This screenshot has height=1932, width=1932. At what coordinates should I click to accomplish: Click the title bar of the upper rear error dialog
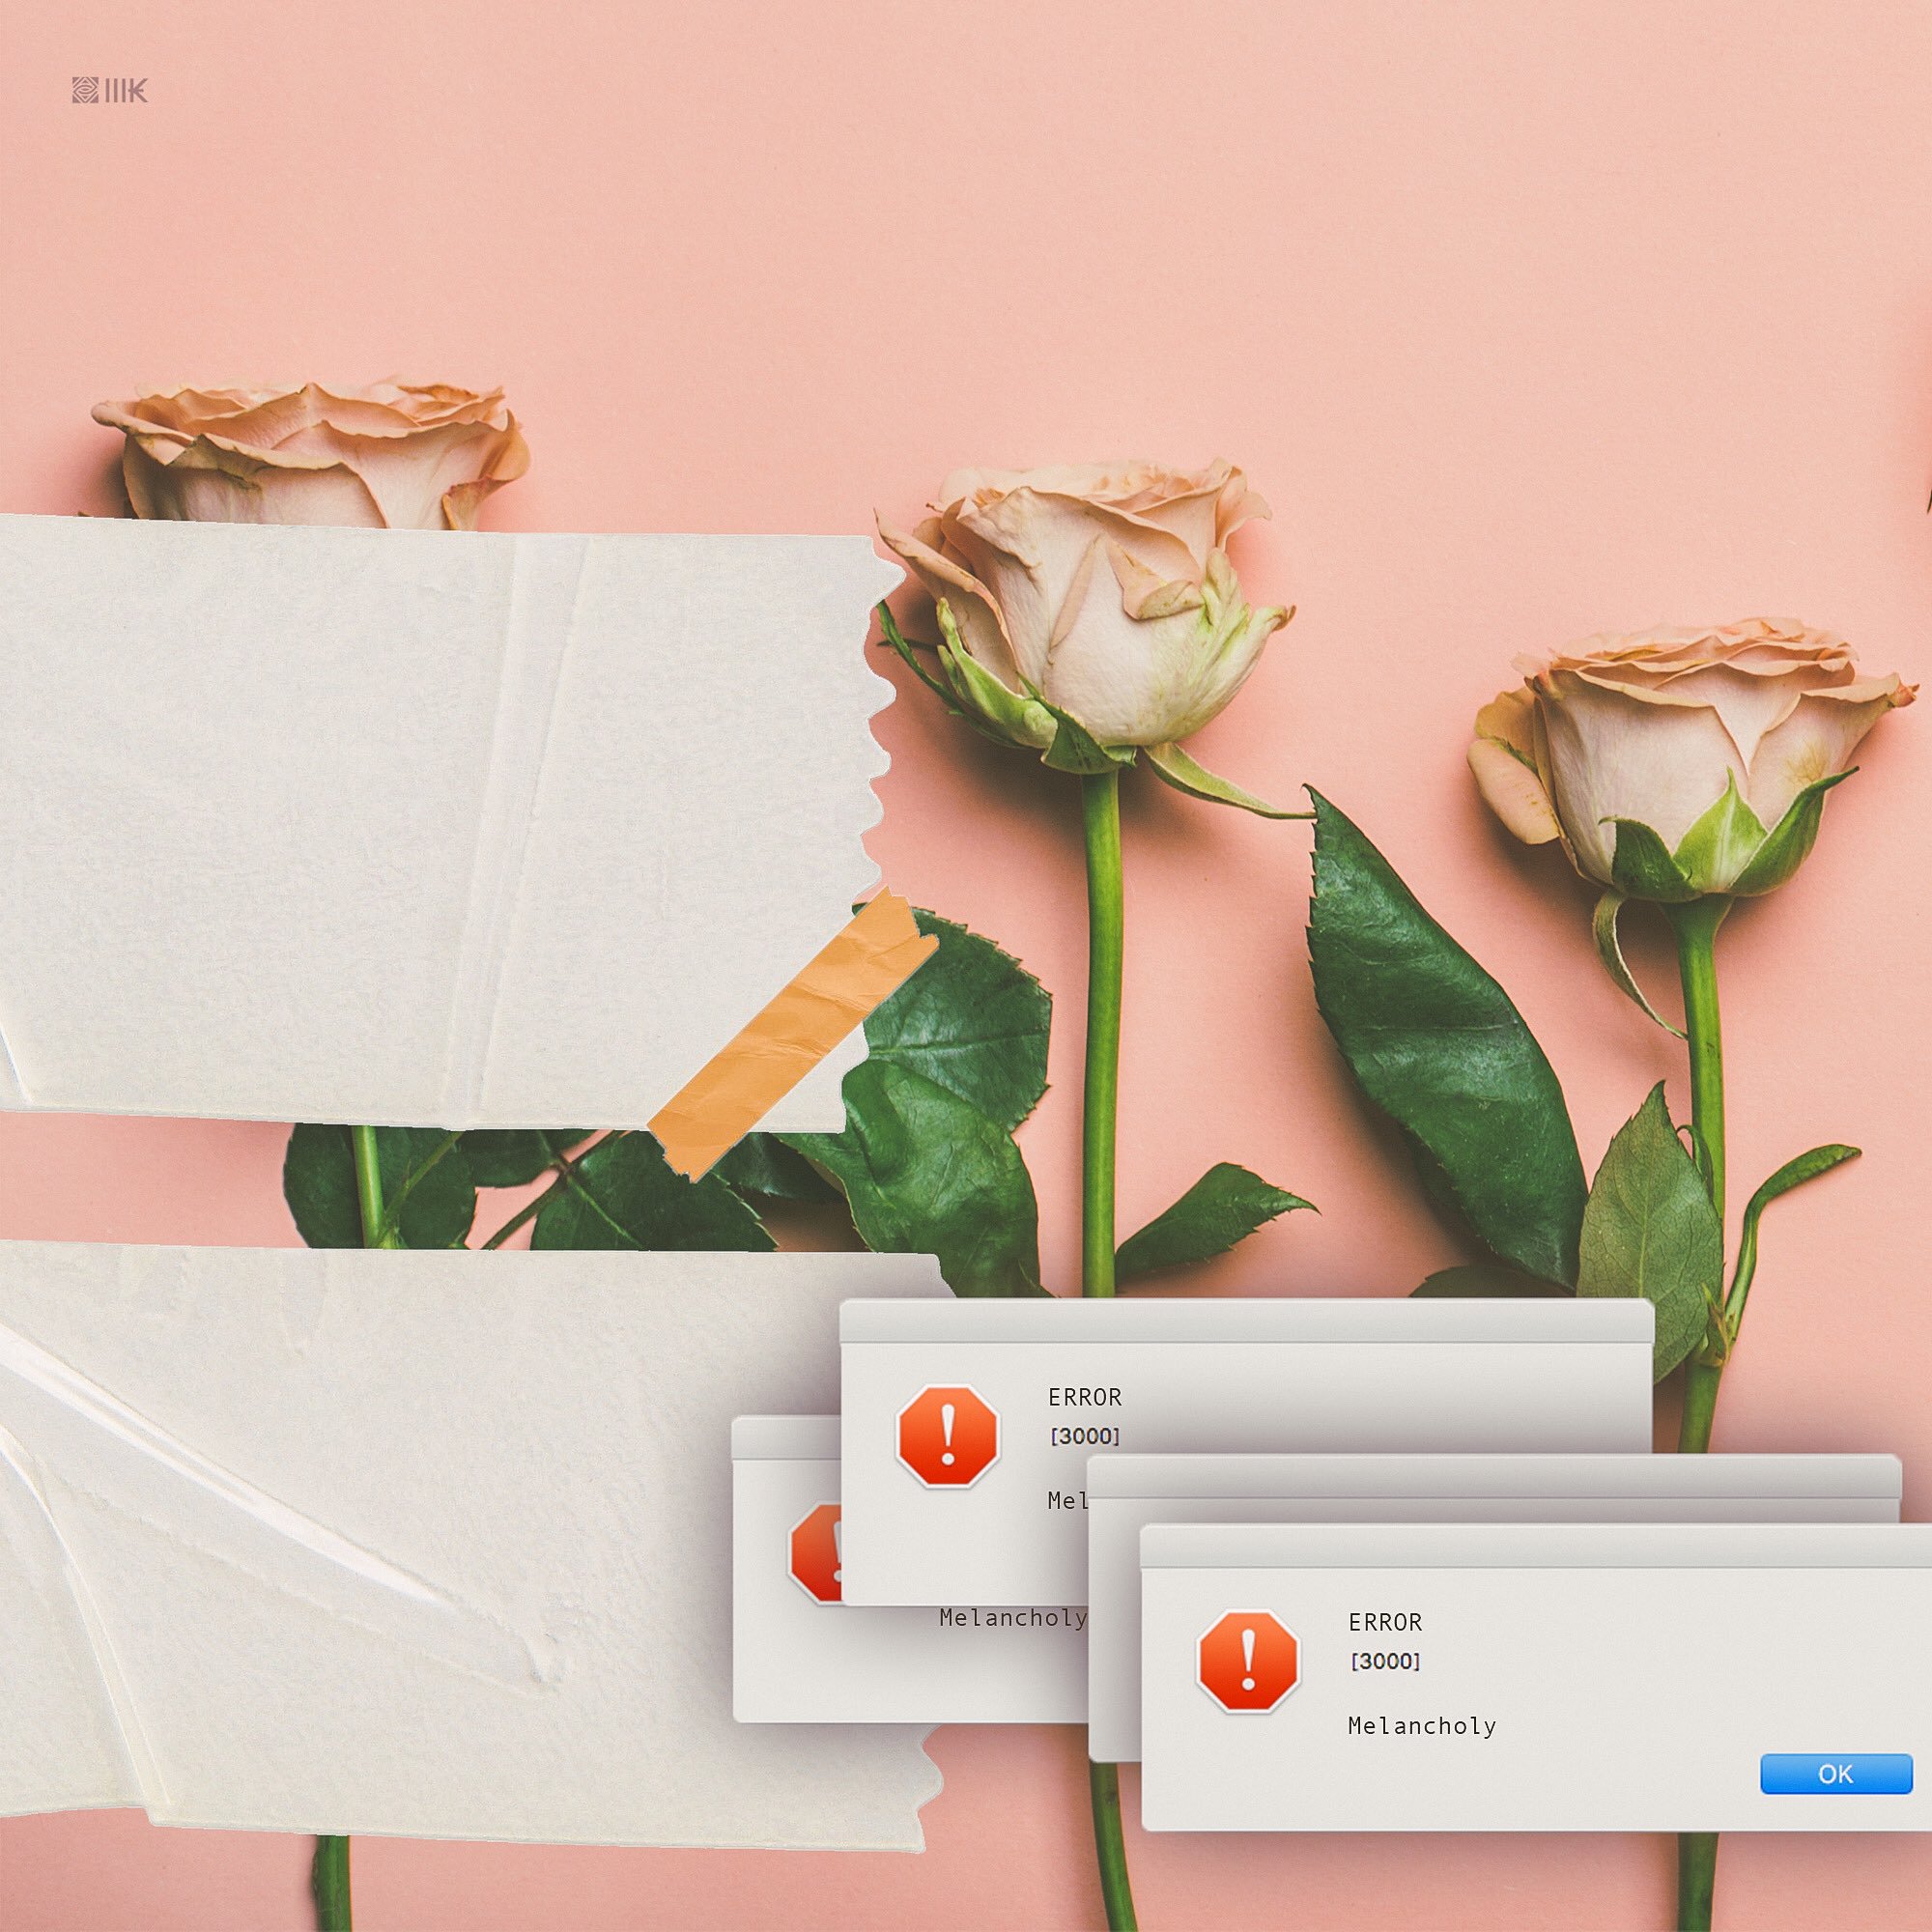(x=1246, y=1320)
